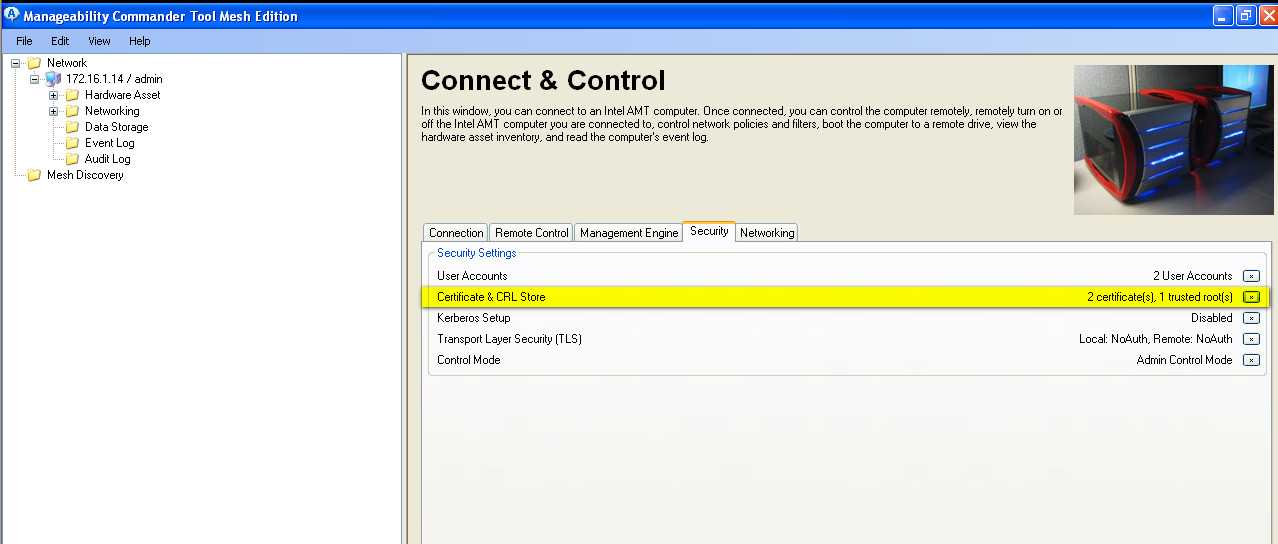The width and height of the screenshot is (1278, 544).
Task: Collapse the Network tree node
Action: point(16,63)
